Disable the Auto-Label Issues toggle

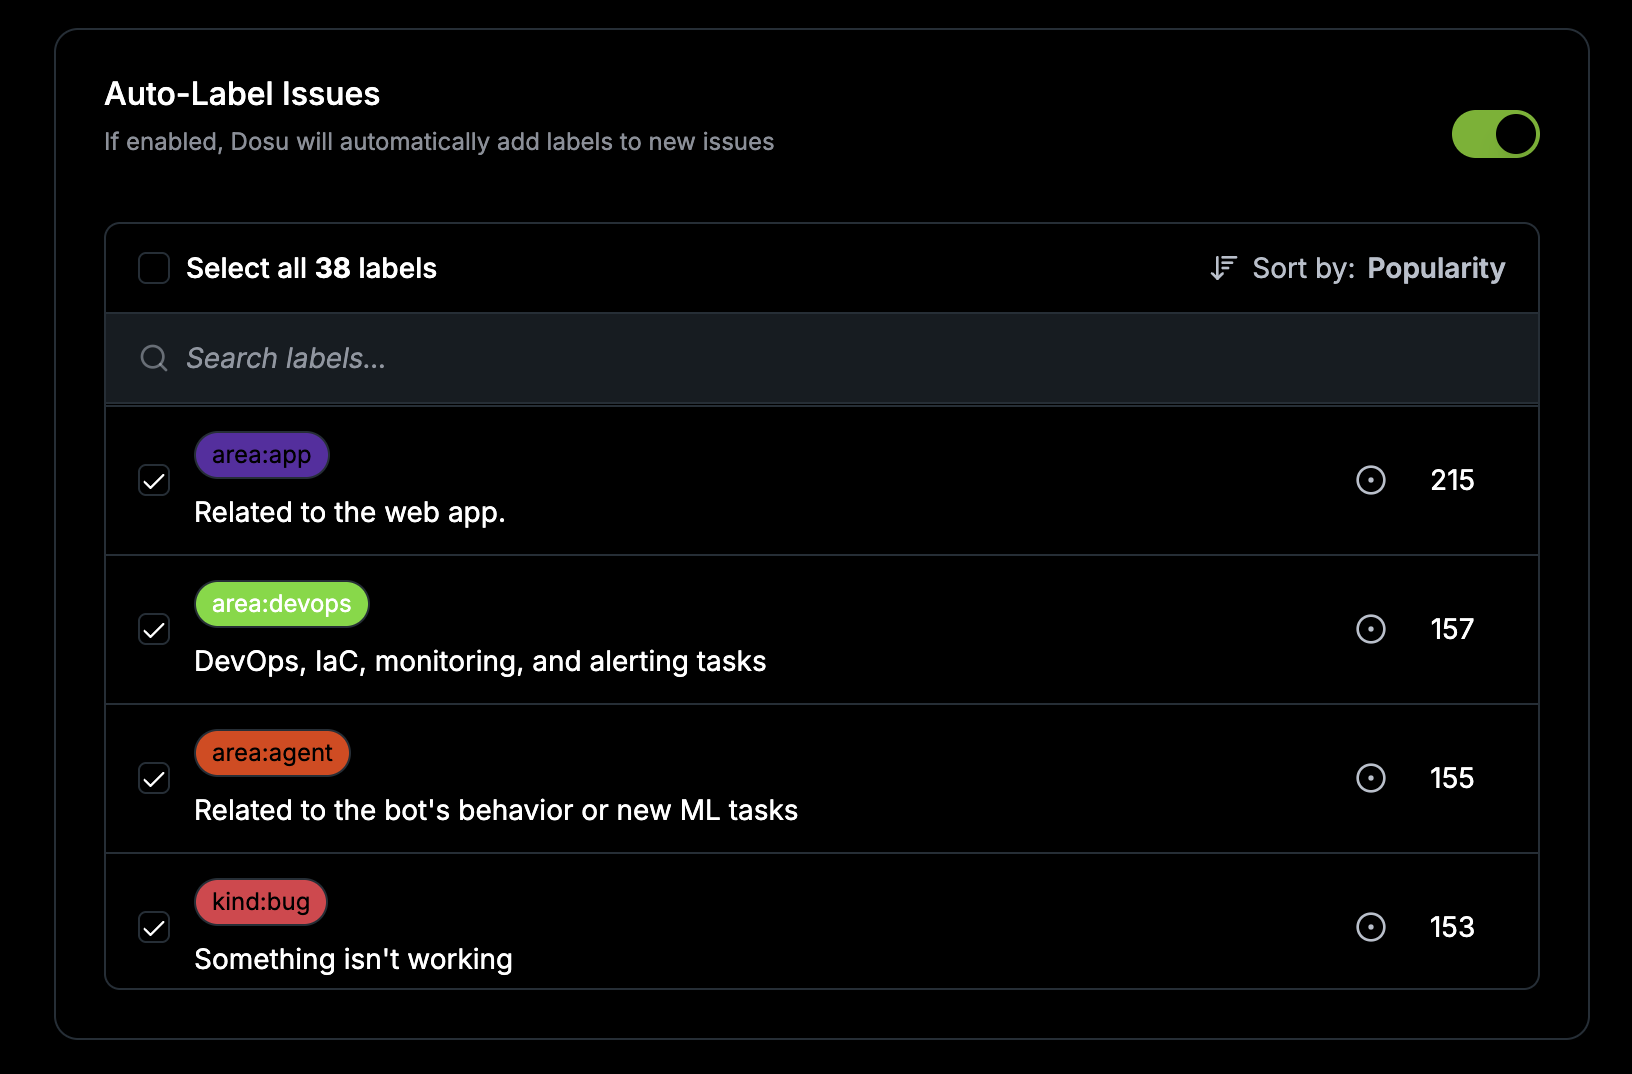click(1495, 134)
